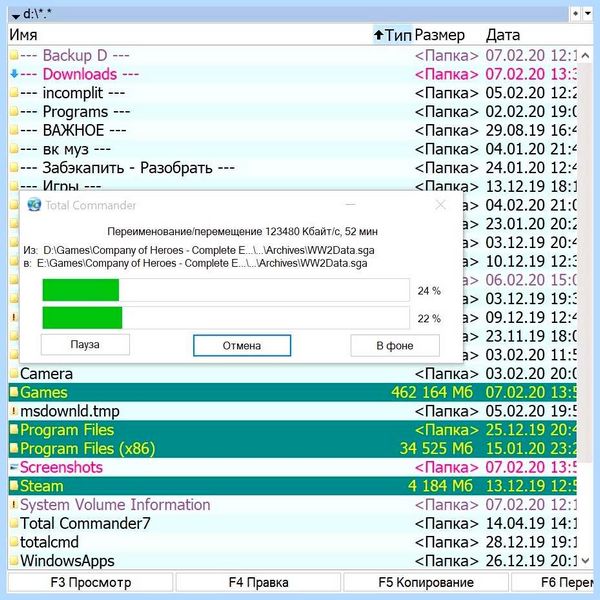Click the Total Commander7 folder icon
This screenshot has height=600, width=600.
(x=14, y=523)
